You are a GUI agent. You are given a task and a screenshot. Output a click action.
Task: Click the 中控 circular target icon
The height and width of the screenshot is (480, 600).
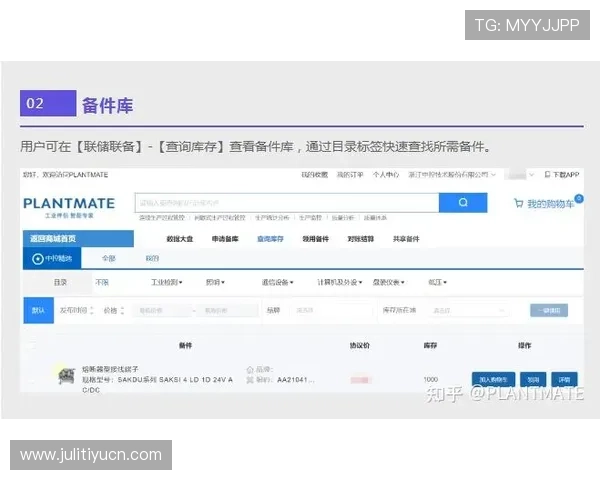[38, 259]
